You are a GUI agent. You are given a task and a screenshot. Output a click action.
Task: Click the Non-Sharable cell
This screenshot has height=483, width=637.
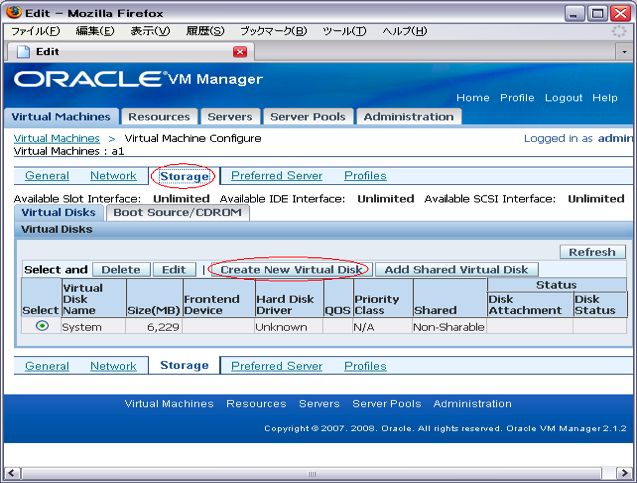[449, 327]
